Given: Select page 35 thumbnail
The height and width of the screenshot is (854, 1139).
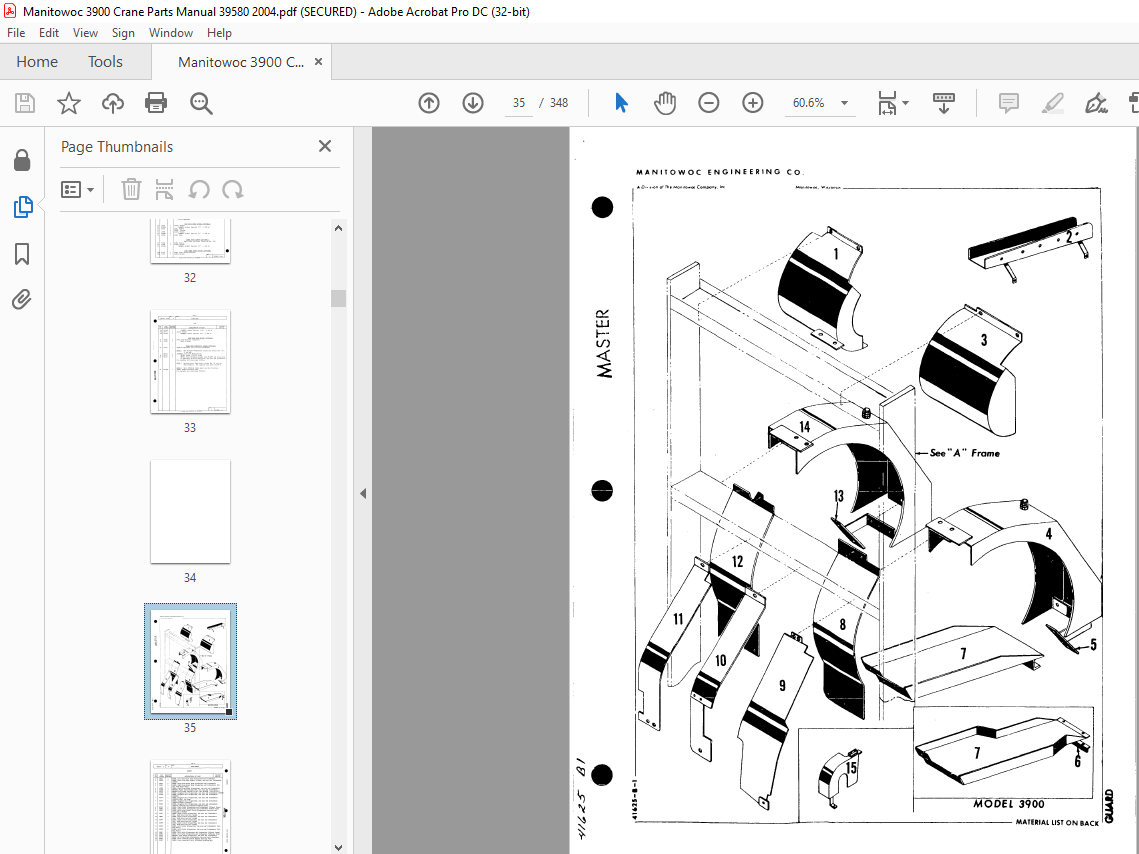Looking at the screenshot, I should (190, 662).
